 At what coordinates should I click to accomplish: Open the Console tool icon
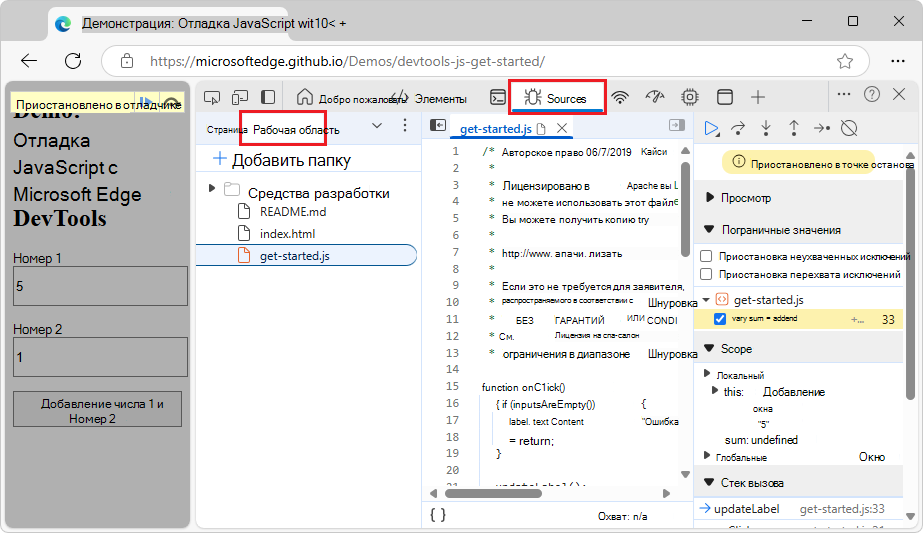pyautogui.click(x=498, y=97)
